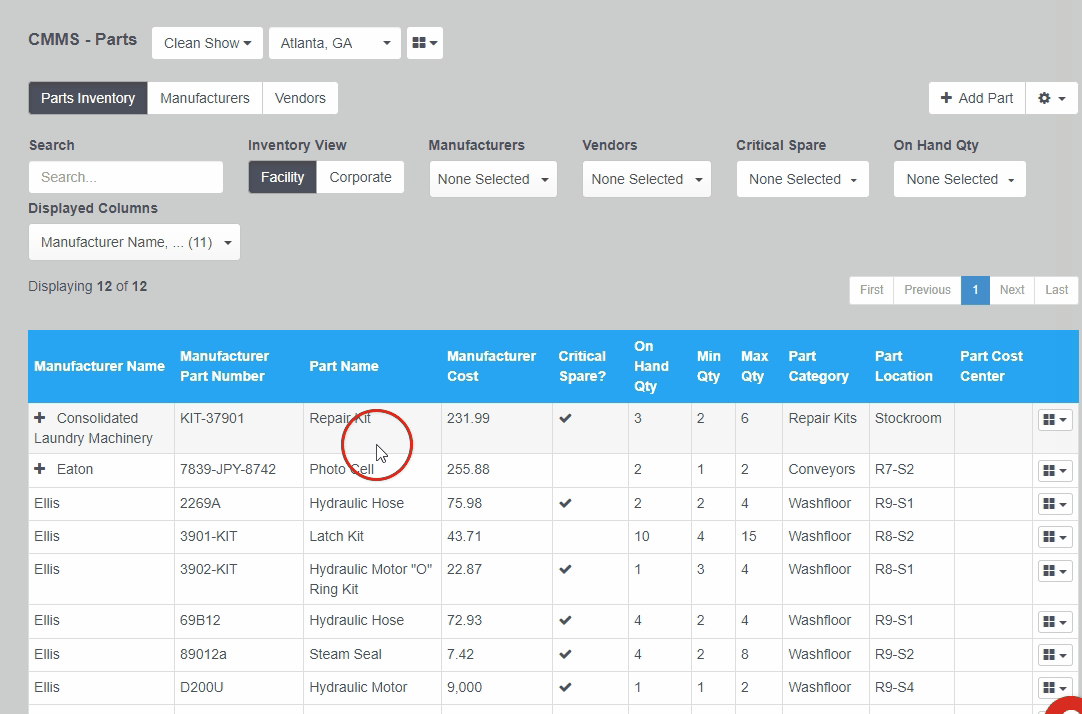Click the Hydraulic Motor "O" Ring Kit name
The width and height of the screenshot is (1082, 714).
point(371,579)
